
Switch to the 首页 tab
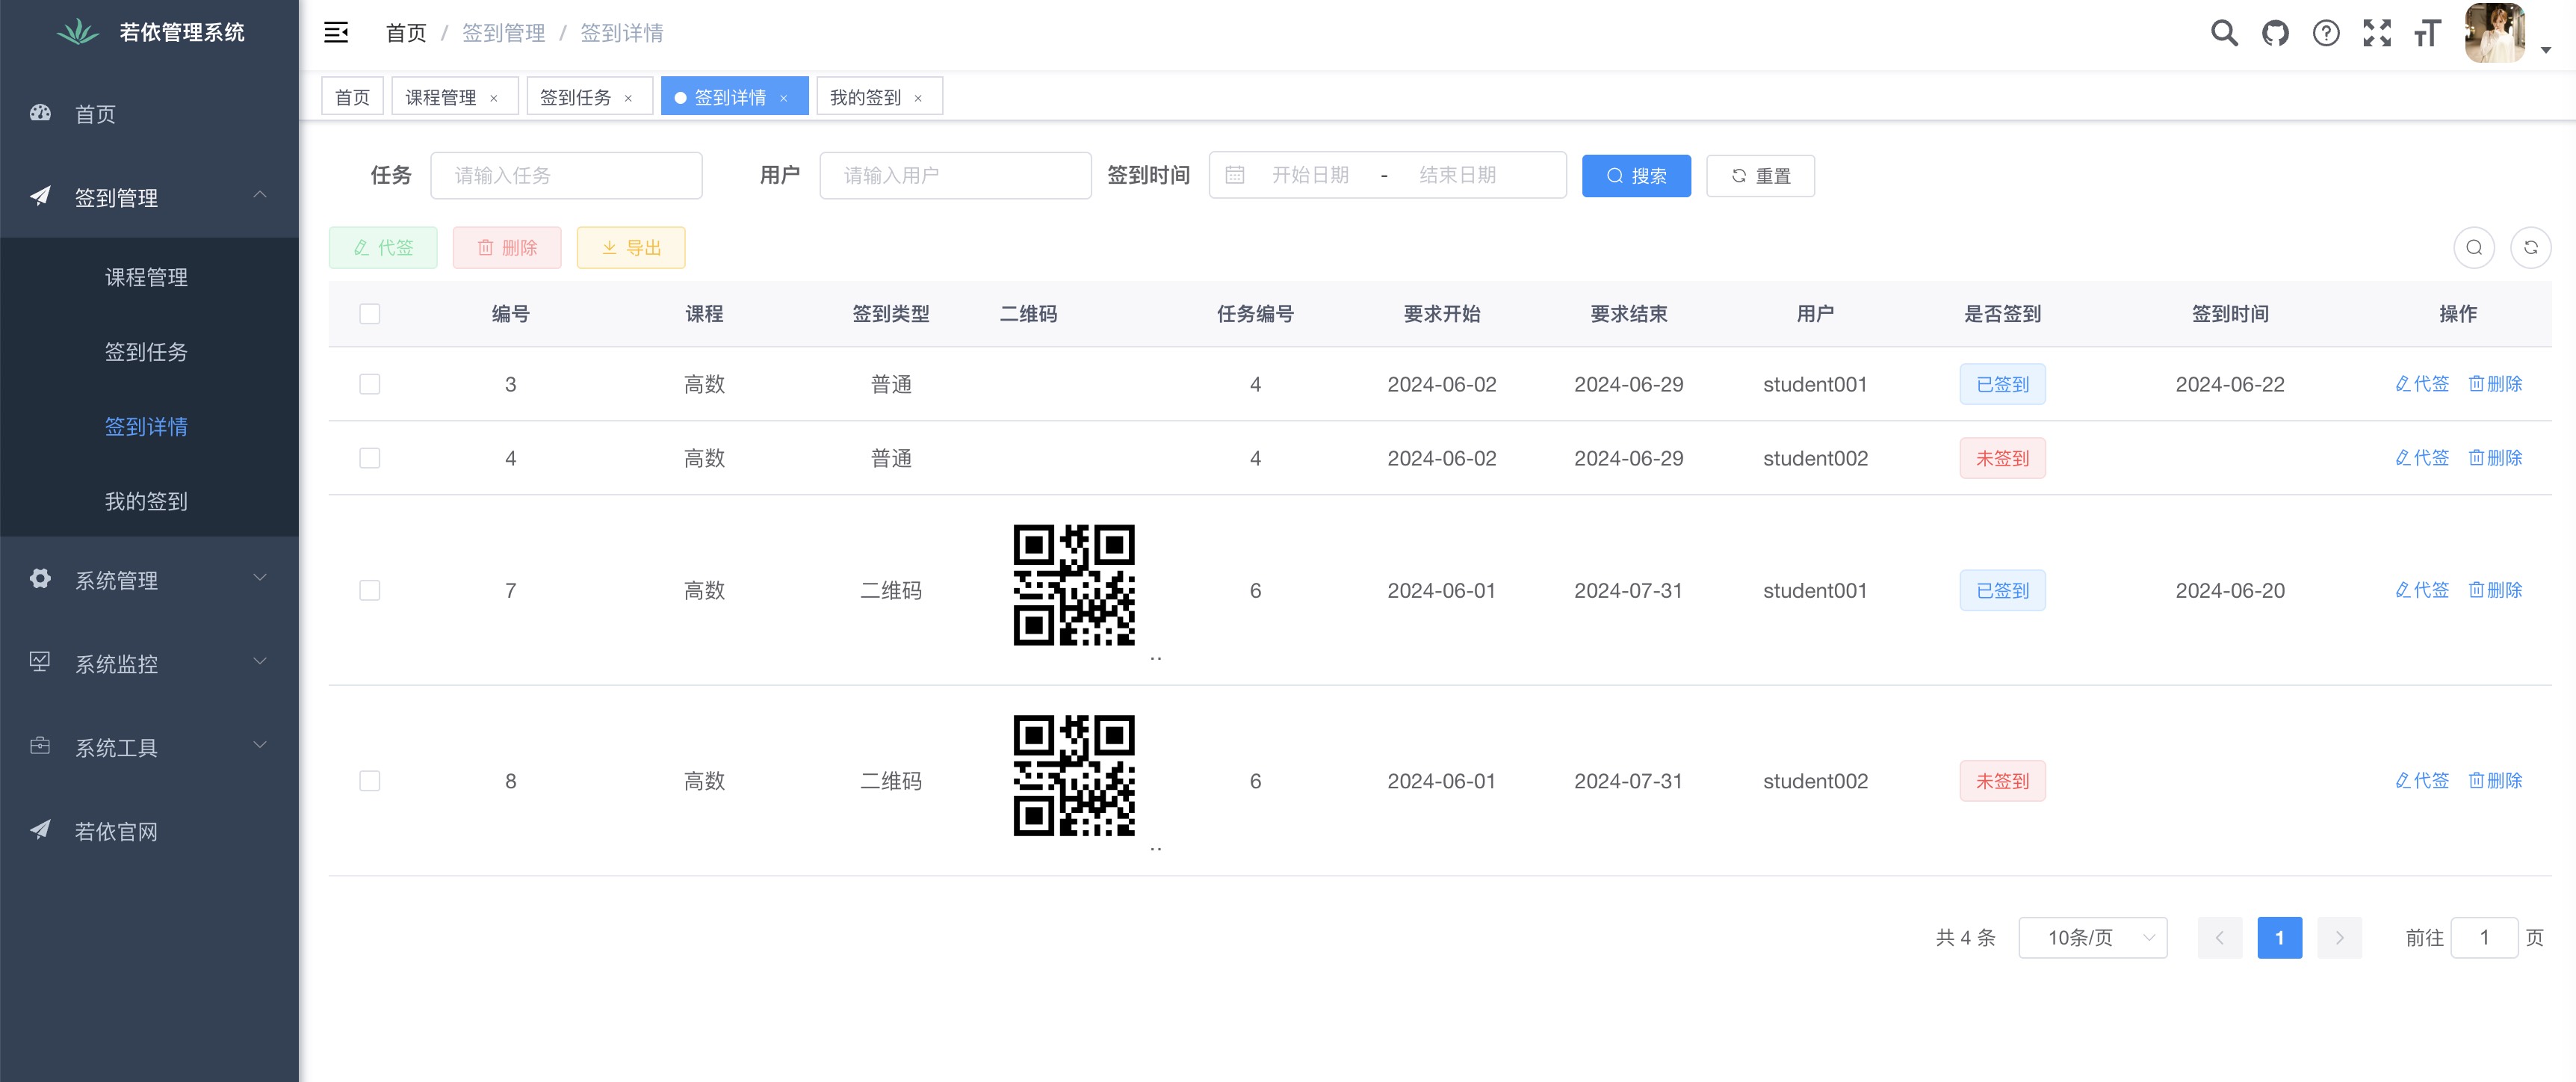[352, 97]
